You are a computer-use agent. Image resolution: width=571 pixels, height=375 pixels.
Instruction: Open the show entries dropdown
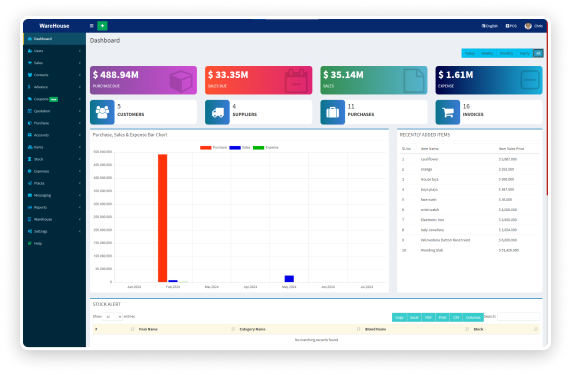pos(112,317)
